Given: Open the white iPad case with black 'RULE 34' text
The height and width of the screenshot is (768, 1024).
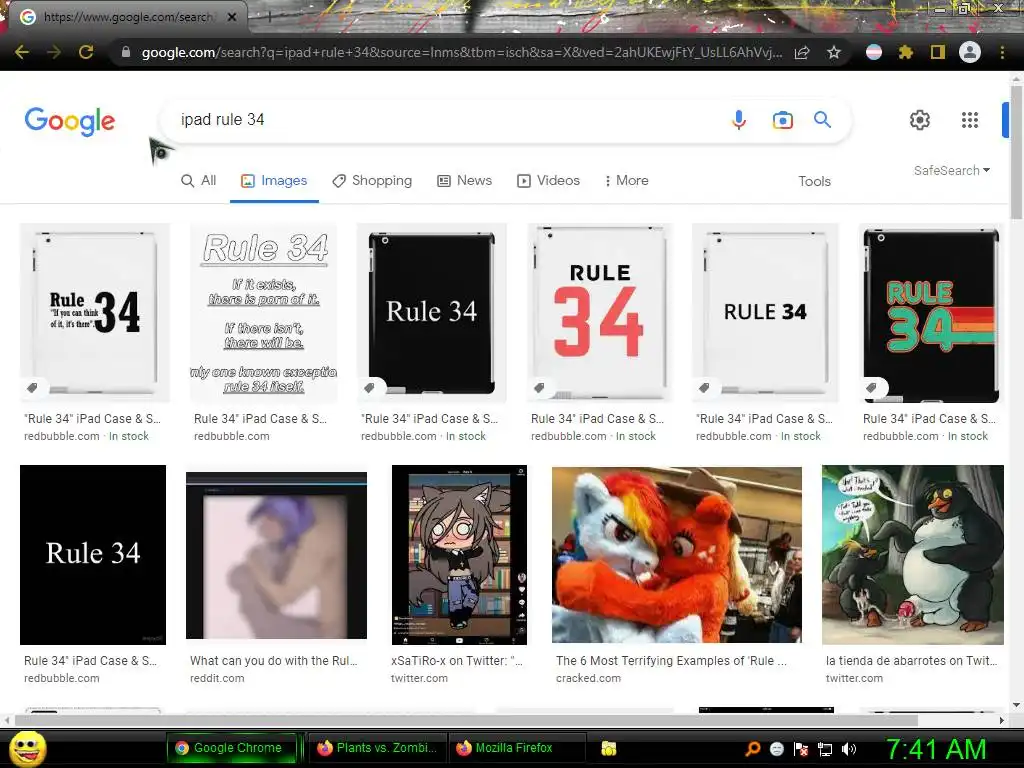Looking at the screenshot, I should click(765, 312).
